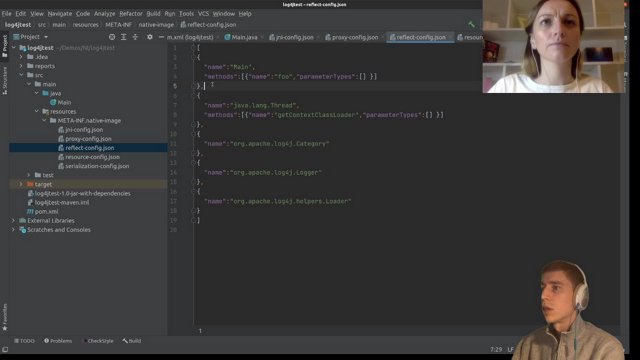Open pom.xml in the project tree
The width and height of the screenshot is (640, 360).
click(46, 211)
